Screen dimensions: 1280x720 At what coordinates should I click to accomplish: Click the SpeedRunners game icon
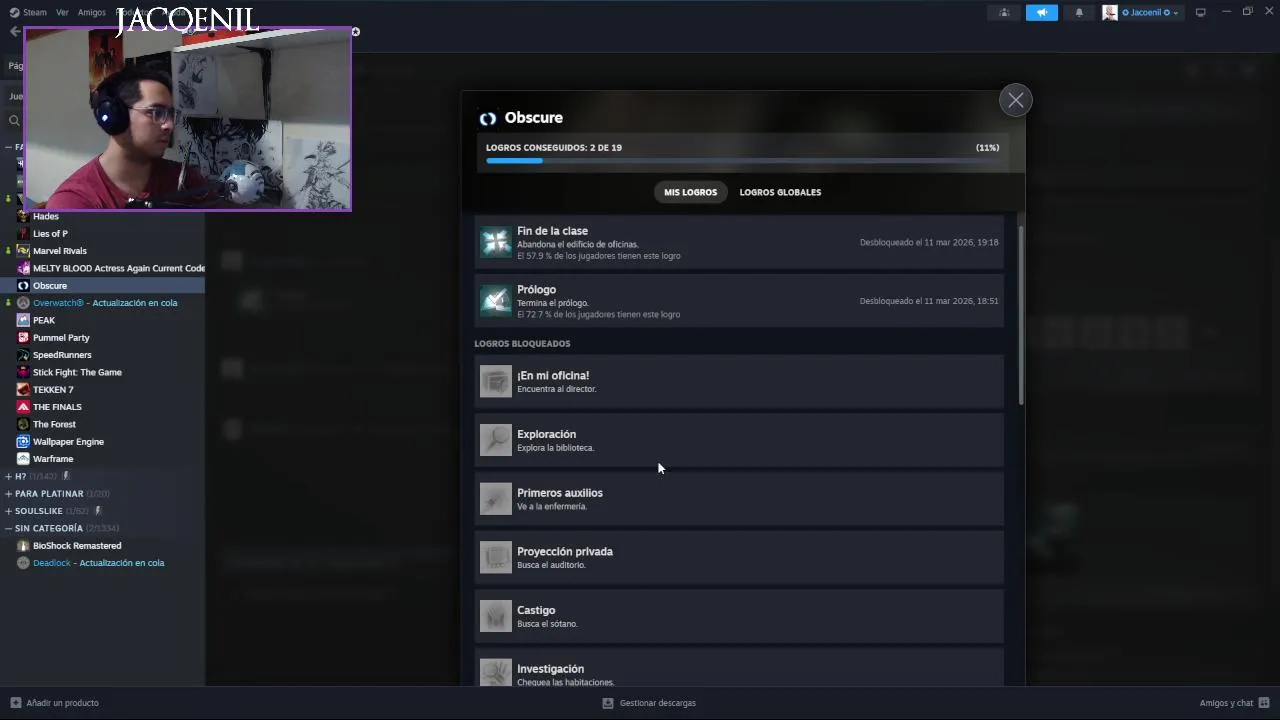tap(23, 355)
